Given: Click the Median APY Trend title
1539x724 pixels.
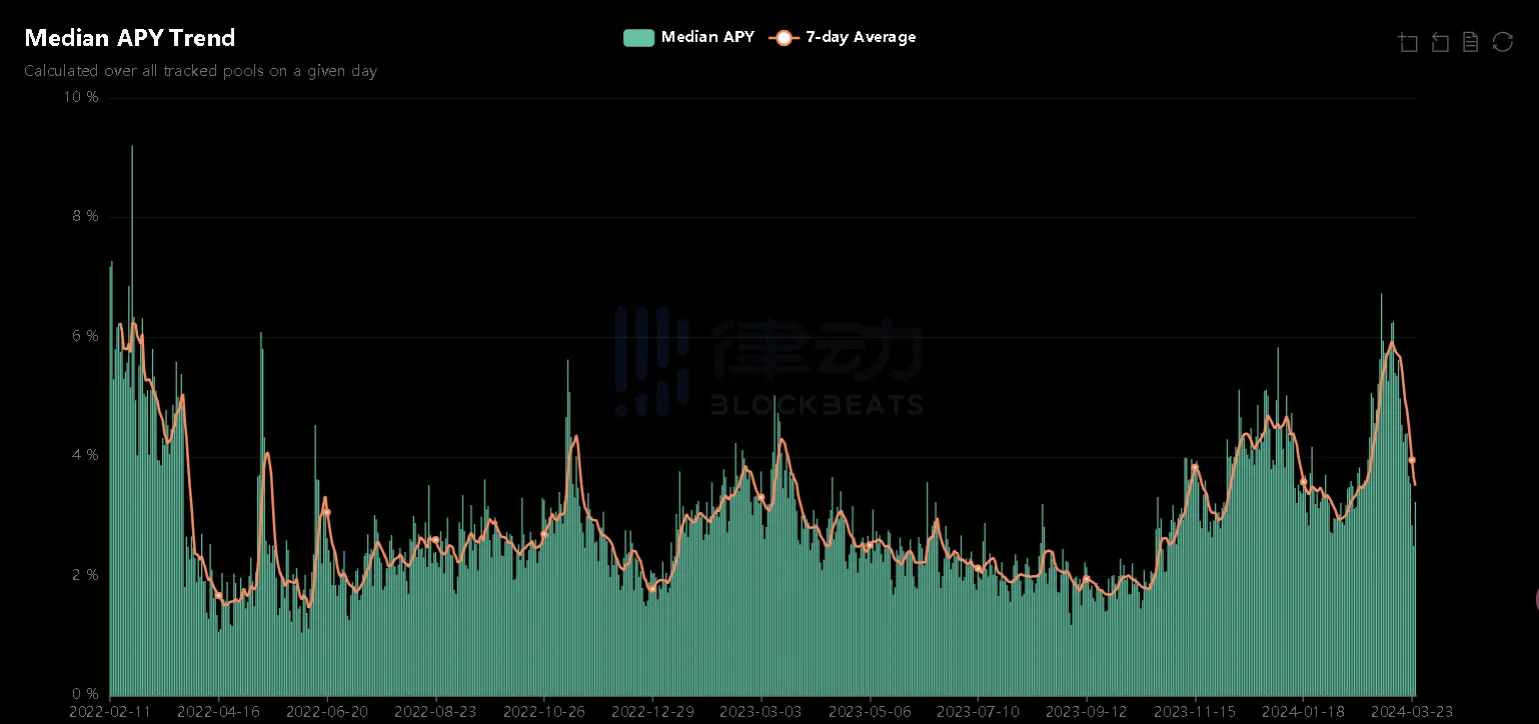Looking at the screenshot, I should tap(129, 38).
